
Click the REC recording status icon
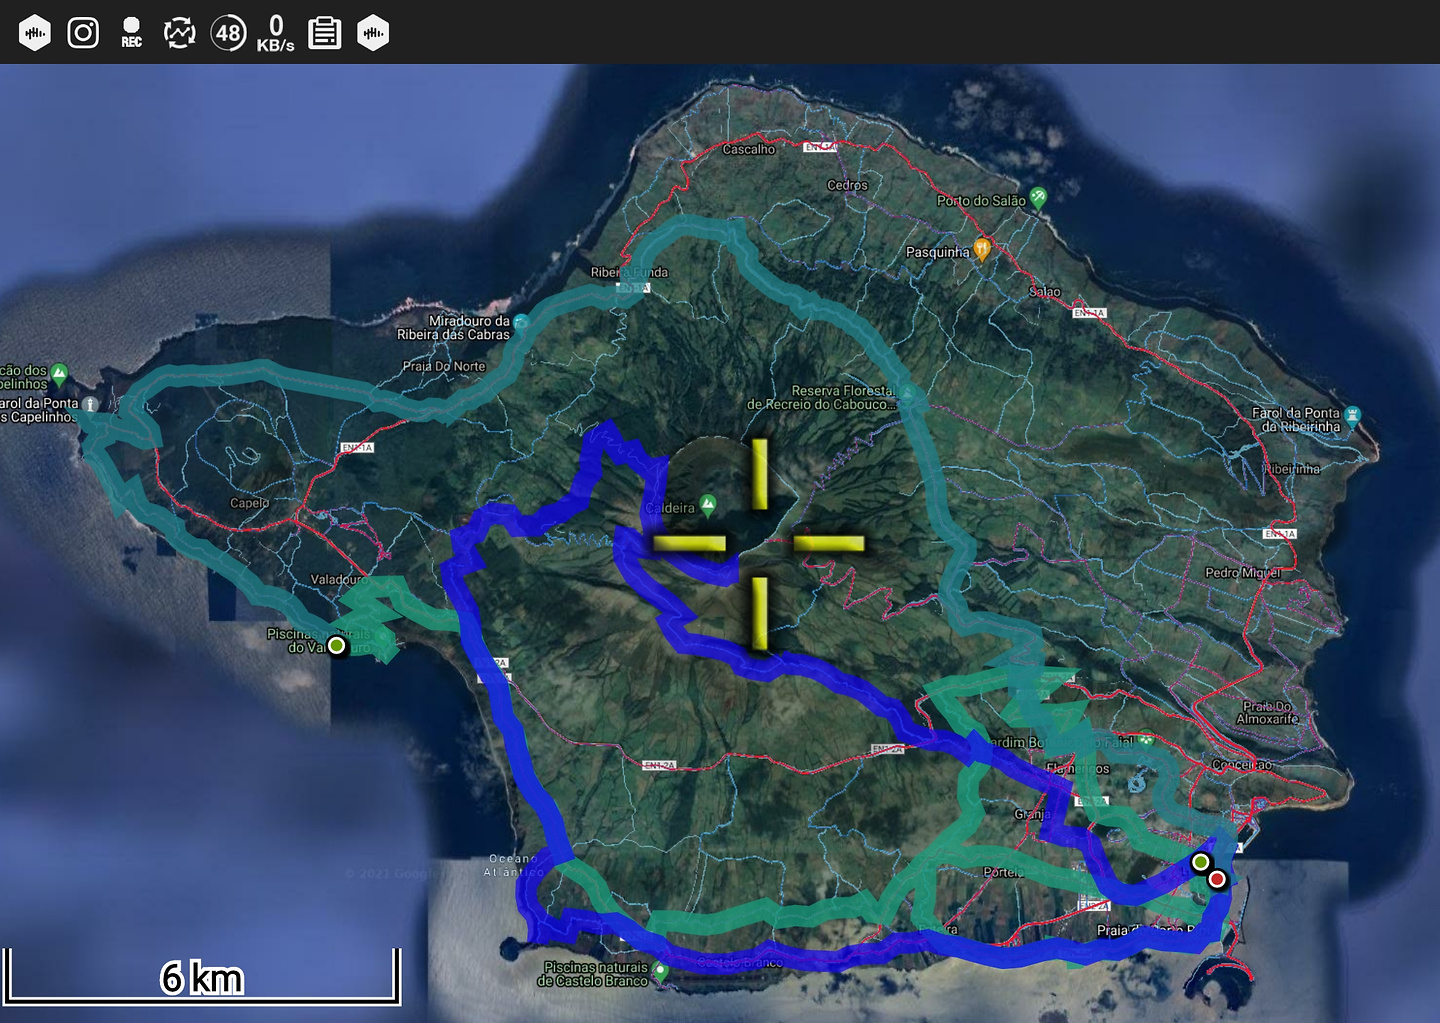pyautogui.click(x=130, y=31)
